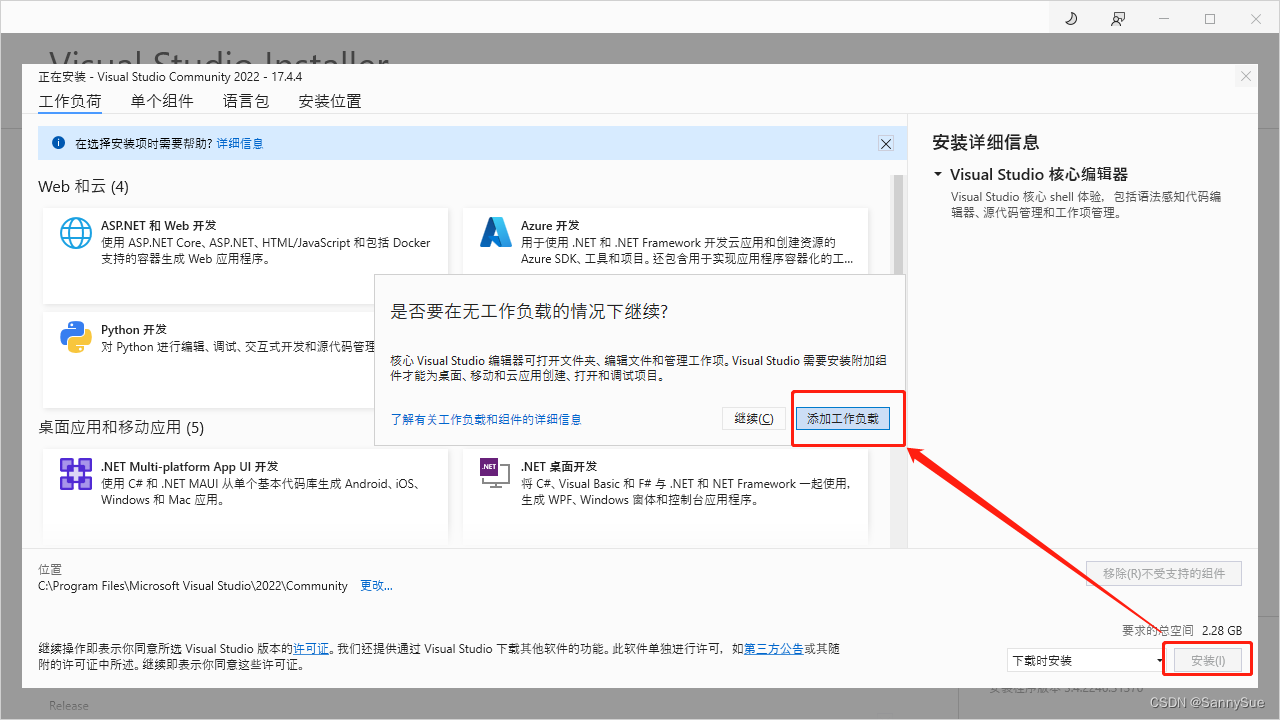
Task: Select .NET Multi-platform App UI 开发 title
Action: [190, 466]
